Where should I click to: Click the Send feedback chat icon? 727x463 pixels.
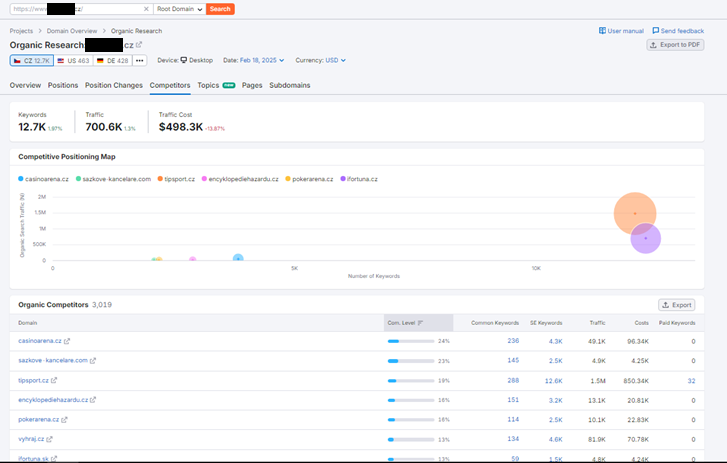[656, 31]
